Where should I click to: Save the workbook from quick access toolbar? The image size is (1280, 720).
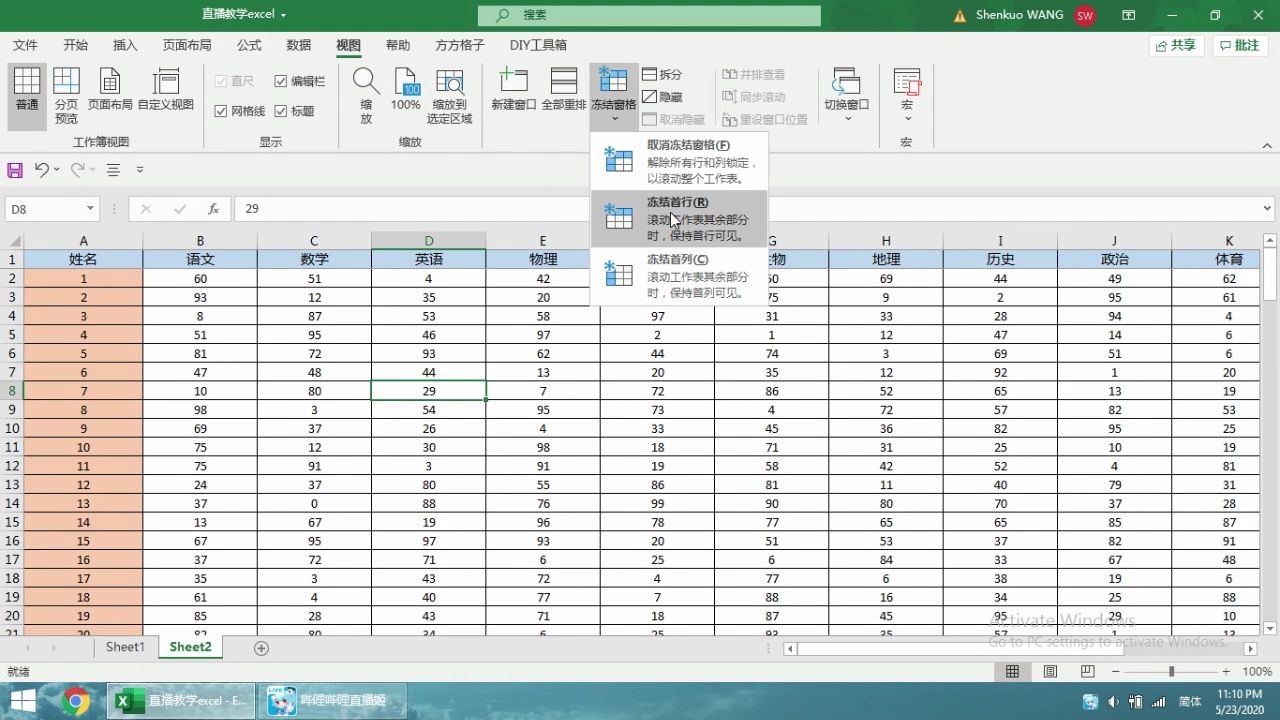(x=15, y=170)
